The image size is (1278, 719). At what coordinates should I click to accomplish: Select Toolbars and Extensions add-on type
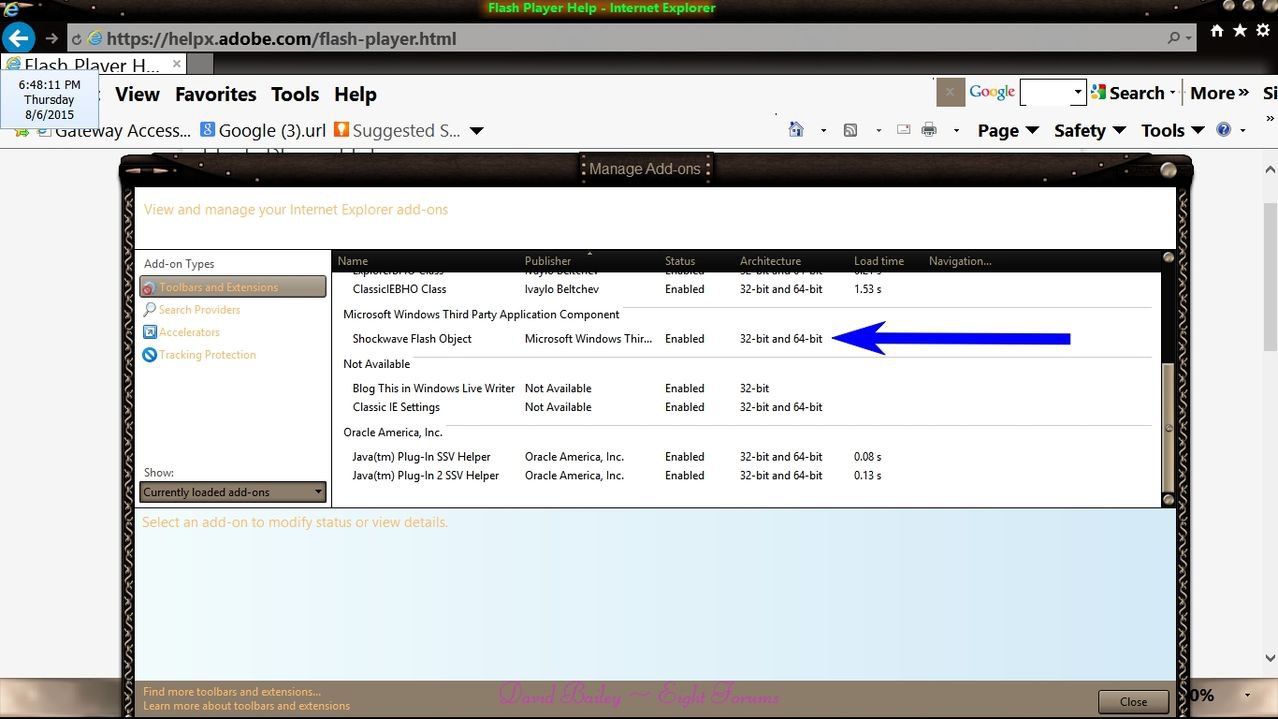coord(233,287)
